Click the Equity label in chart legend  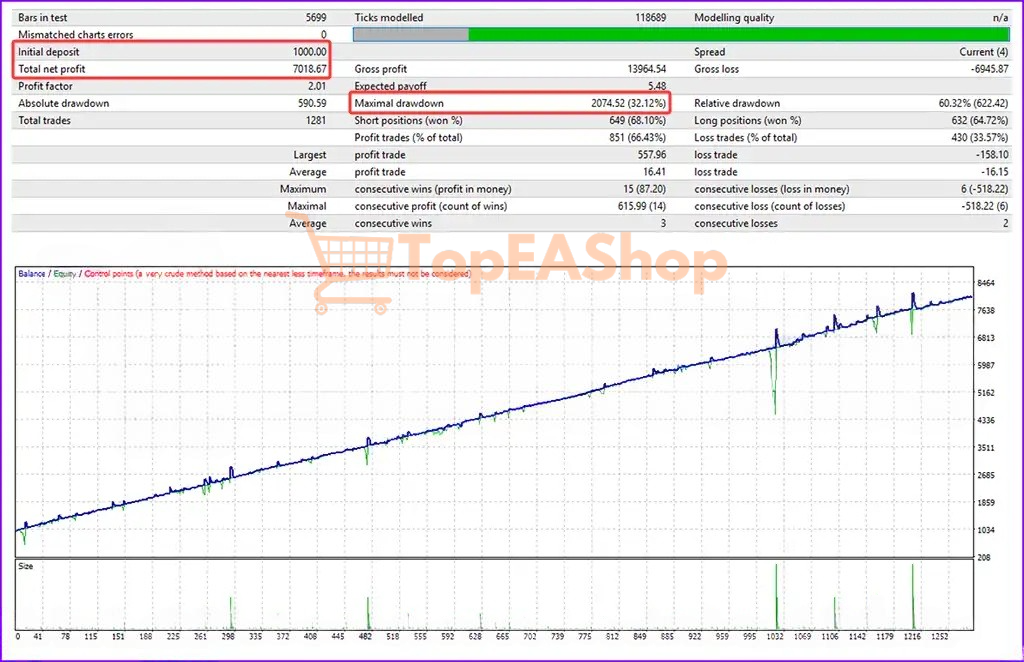coord(66,273)
